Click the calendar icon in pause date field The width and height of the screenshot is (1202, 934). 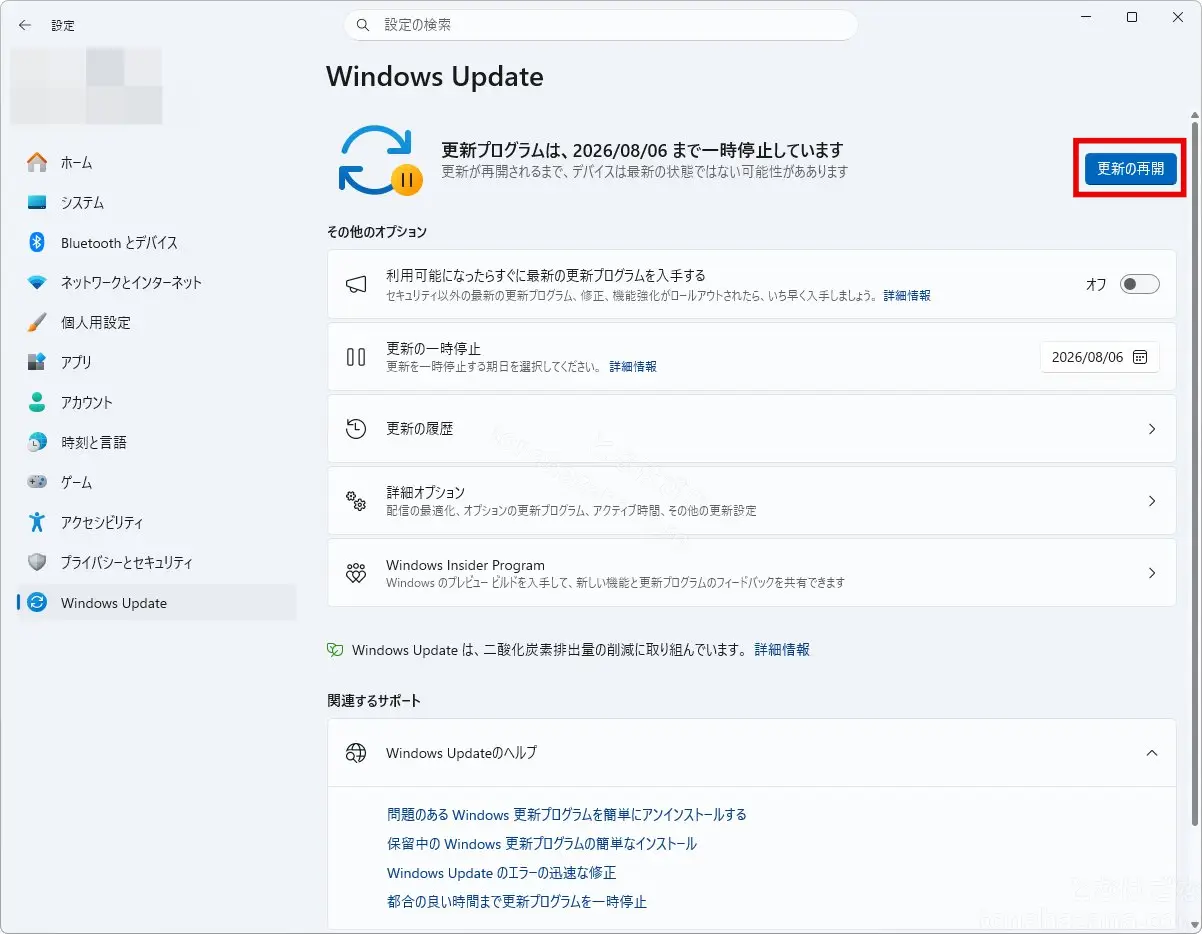[x=1140, y=357]
